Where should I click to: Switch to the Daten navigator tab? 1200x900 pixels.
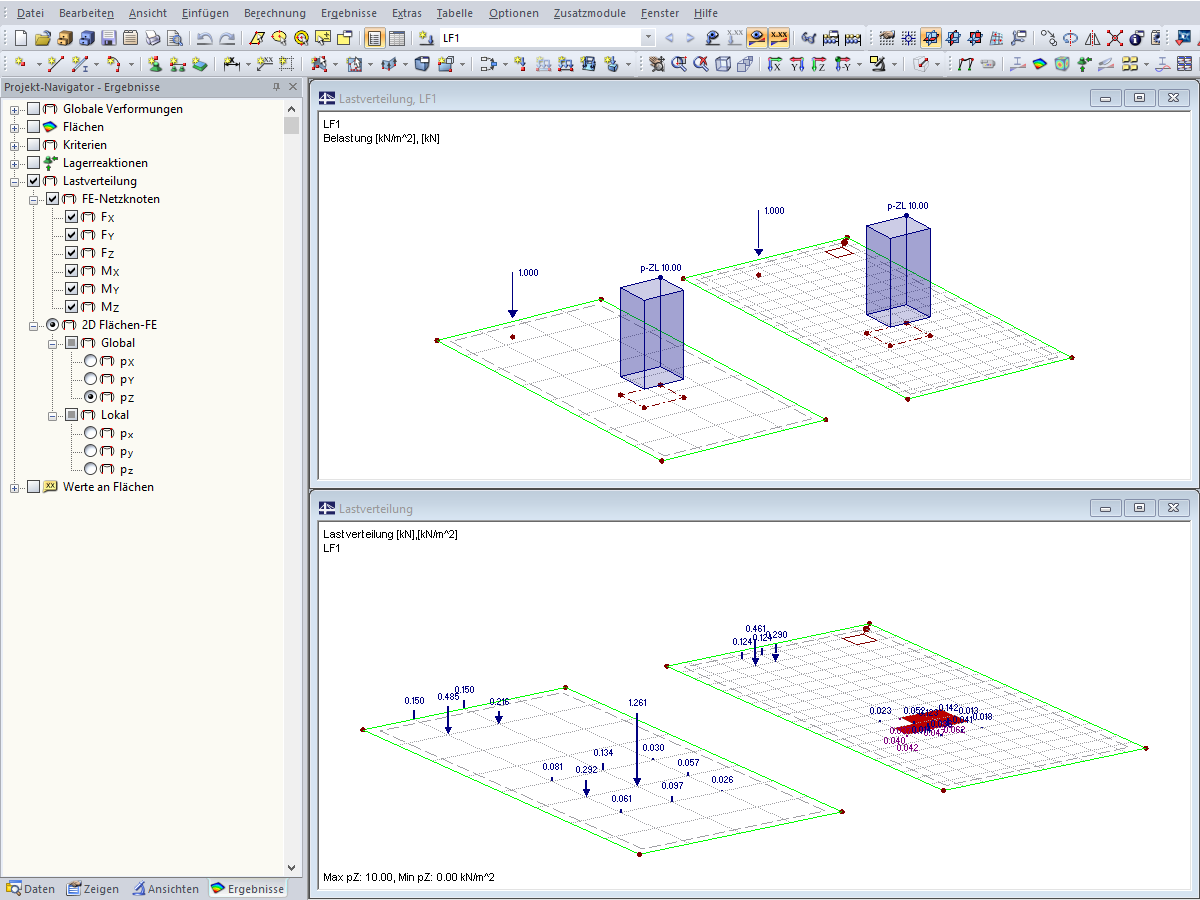coord(31,888)
